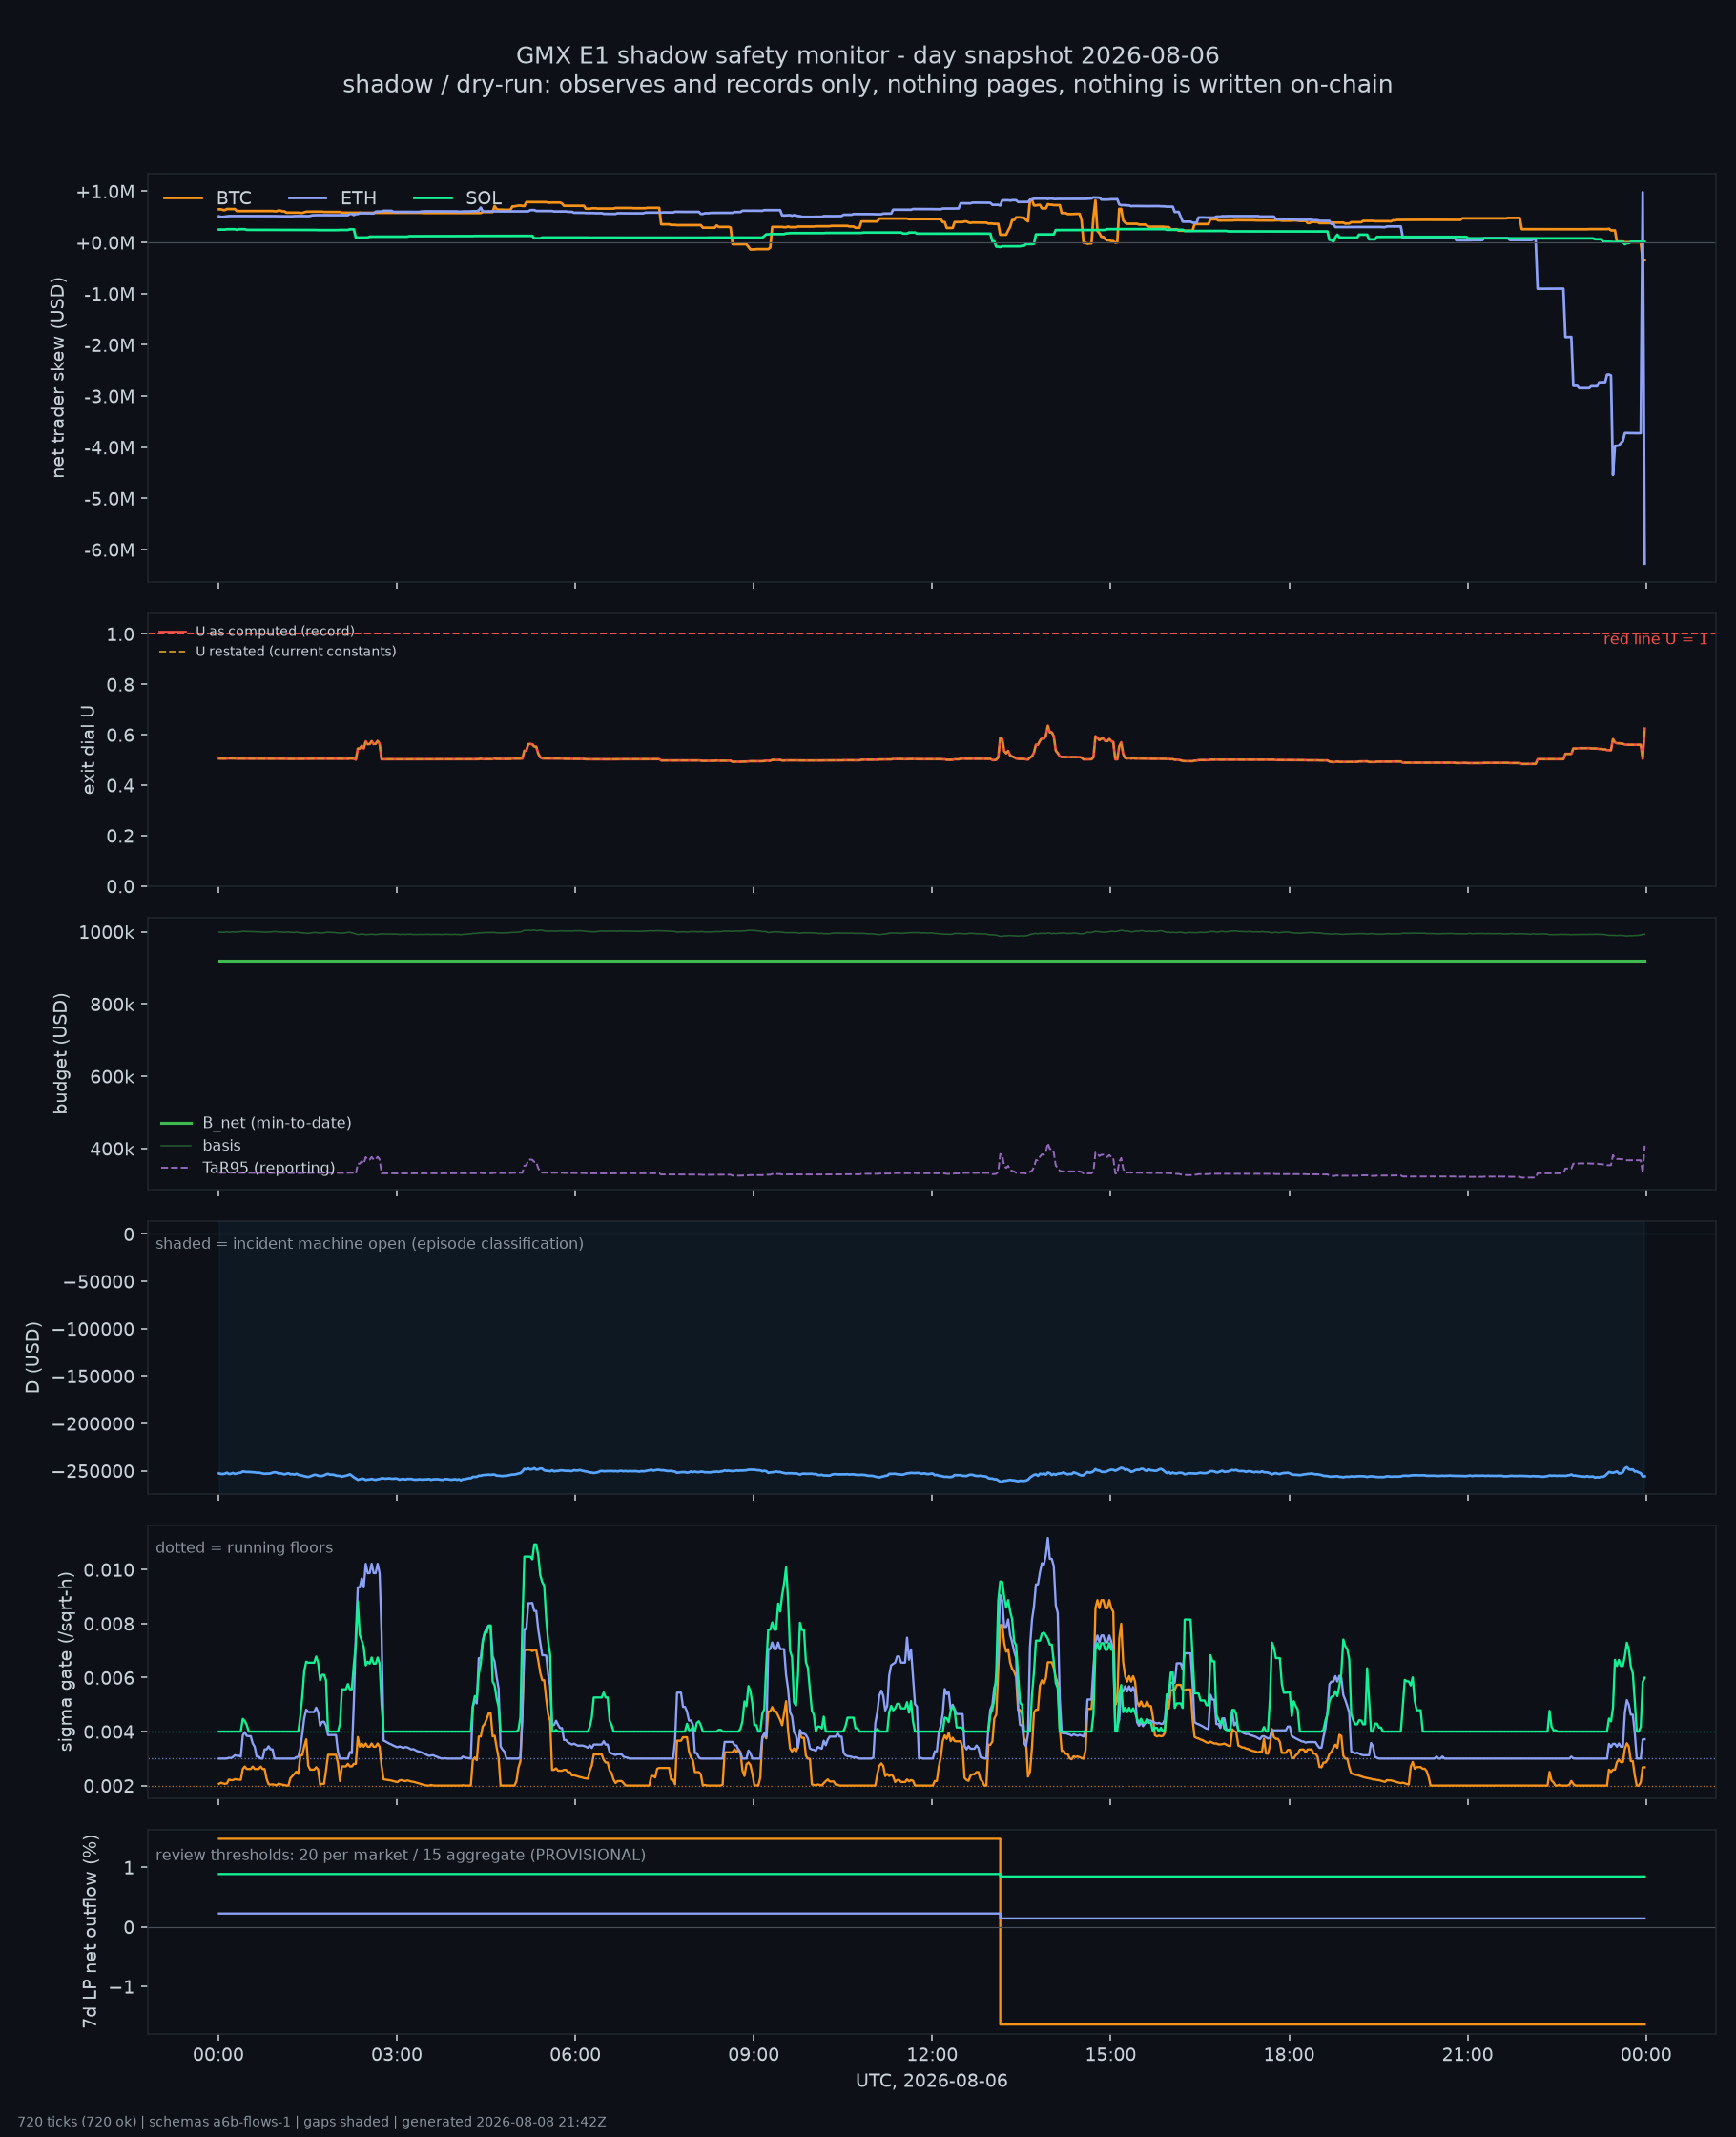Click the shaded incident machine annotation
The width and height of the screenshot is (1736, 2137).
coord(369,1243)
